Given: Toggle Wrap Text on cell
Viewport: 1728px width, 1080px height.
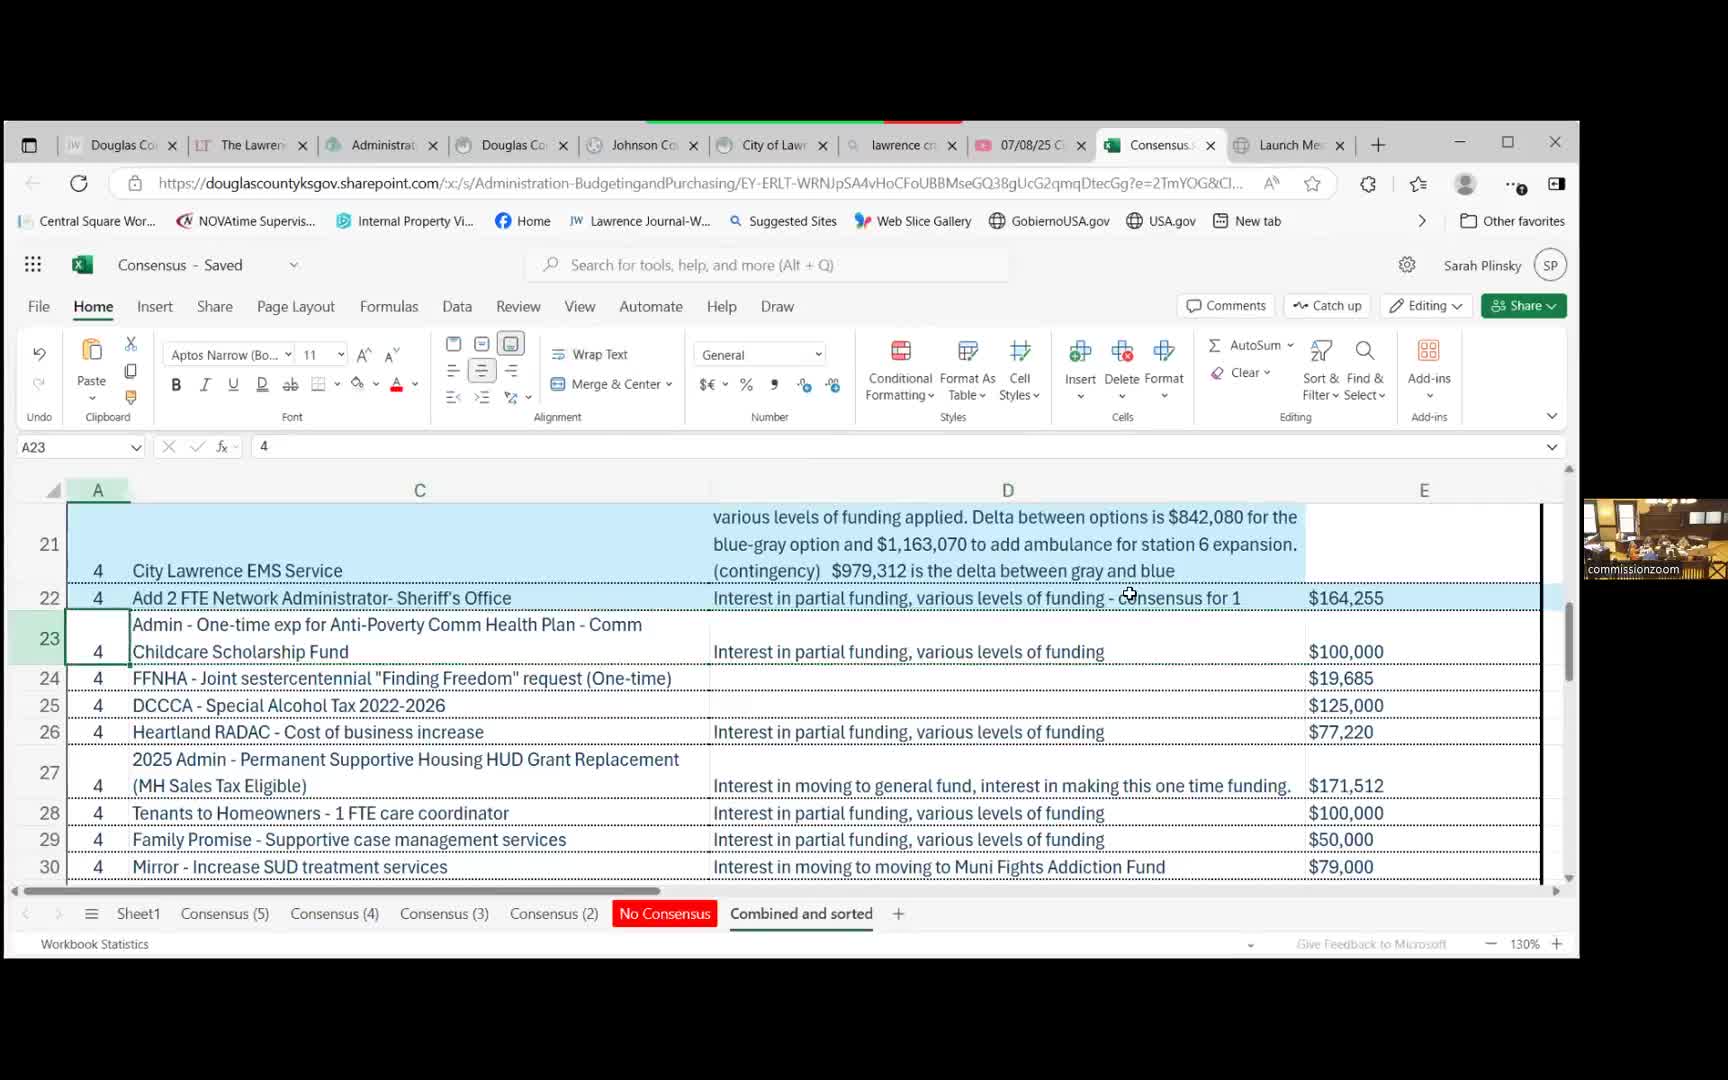Looking at the screenshot, I should point(590,355).
